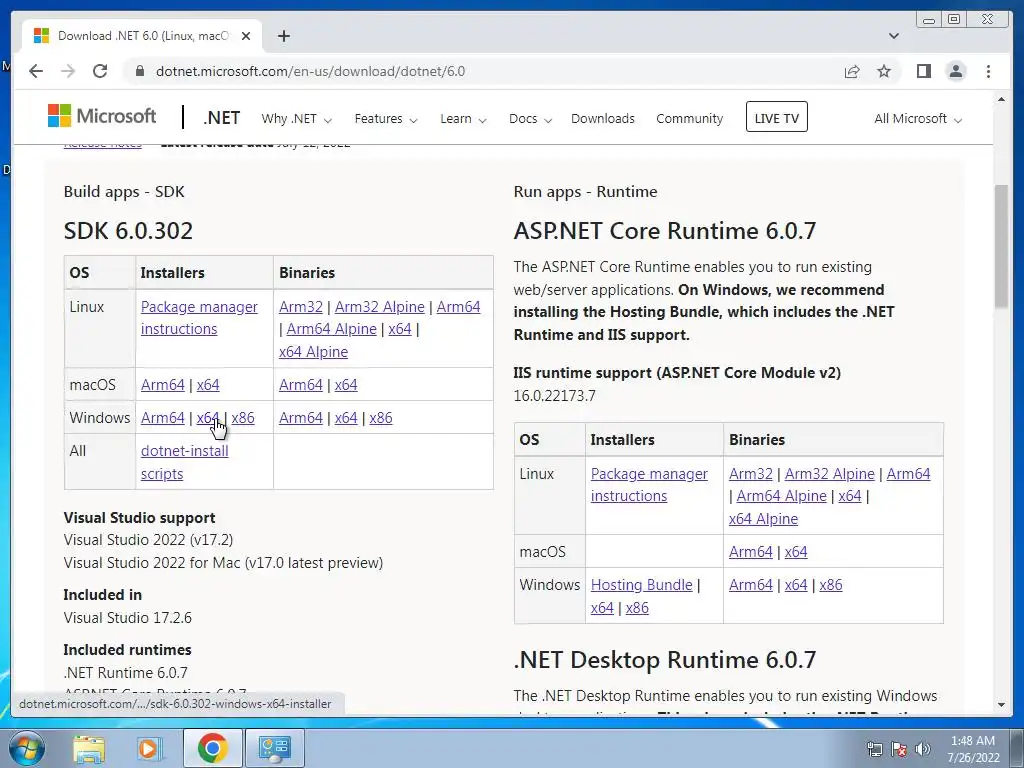
Task: Go back to the previous page
Action: coord(36,71)
